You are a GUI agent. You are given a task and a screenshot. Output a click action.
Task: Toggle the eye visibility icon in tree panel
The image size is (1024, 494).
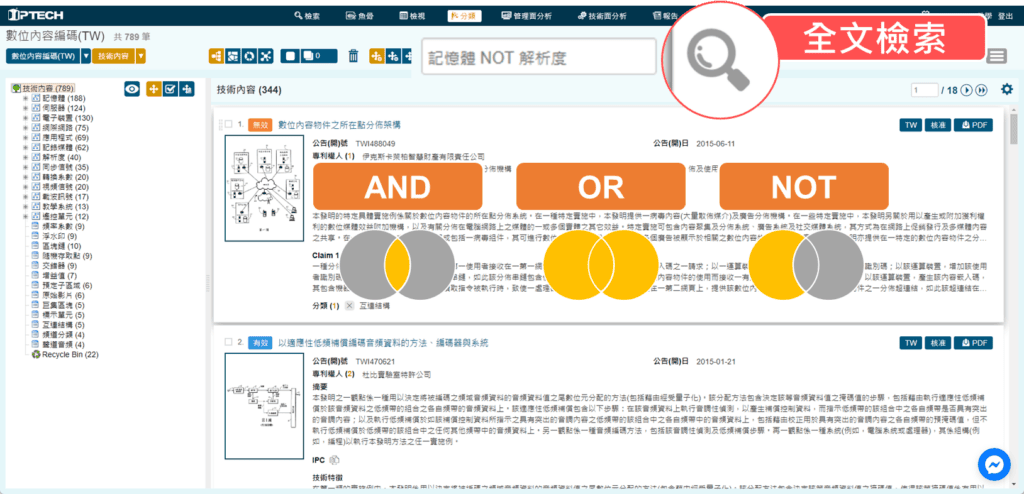pyautogui.click(x=132, y=89)
